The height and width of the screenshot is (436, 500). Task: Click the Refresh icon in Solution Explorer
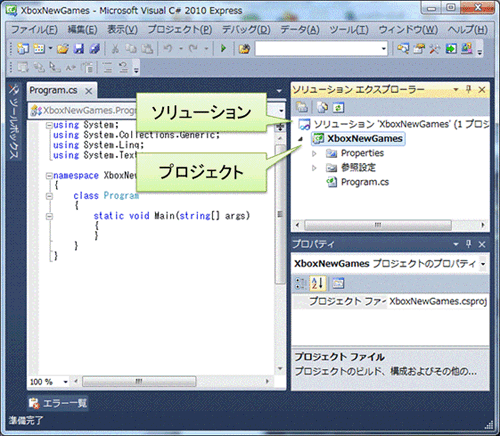click(x=338, y=107)
